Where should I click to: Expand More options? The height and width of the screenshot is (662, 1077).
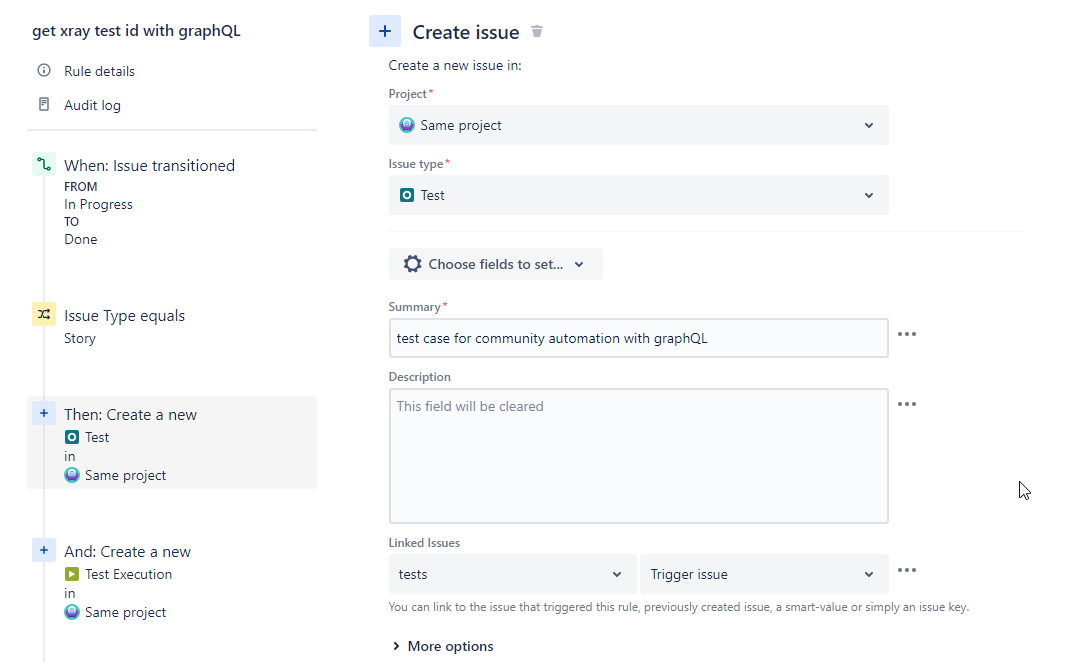[x=444, y=646]
